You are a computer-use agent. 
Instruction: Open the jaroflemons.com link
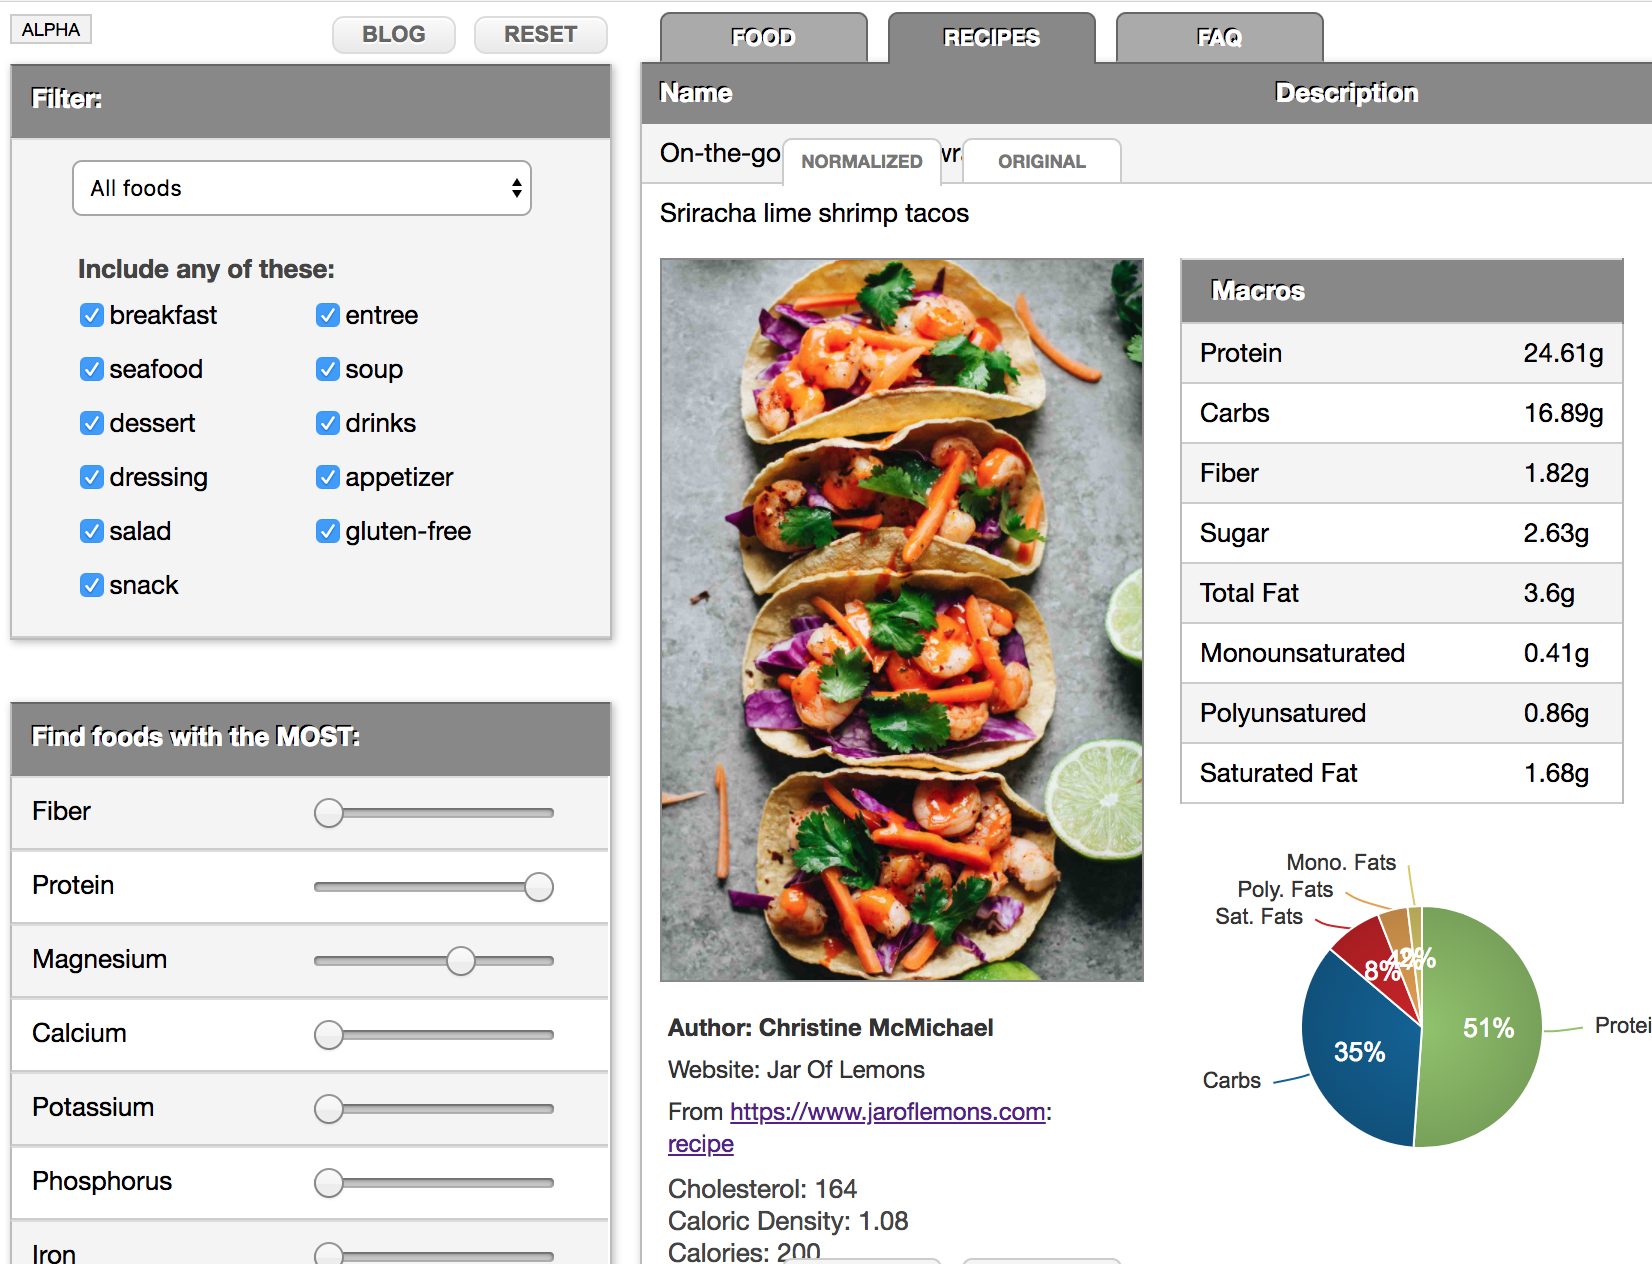click(x=888, y=1111)
